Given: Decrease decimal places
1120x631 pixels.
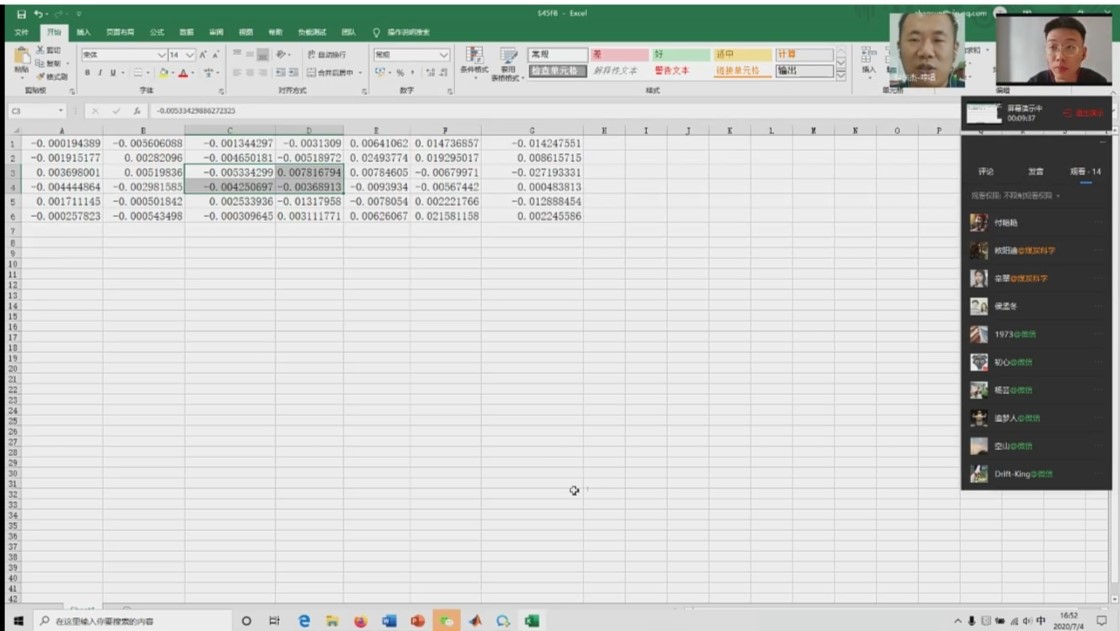Looking at the screenshot, I should click(x=444, y=73).
